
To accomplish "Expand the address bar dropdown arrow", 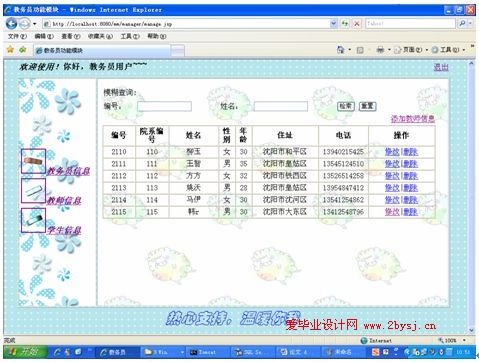I will (x=333, y=24).
